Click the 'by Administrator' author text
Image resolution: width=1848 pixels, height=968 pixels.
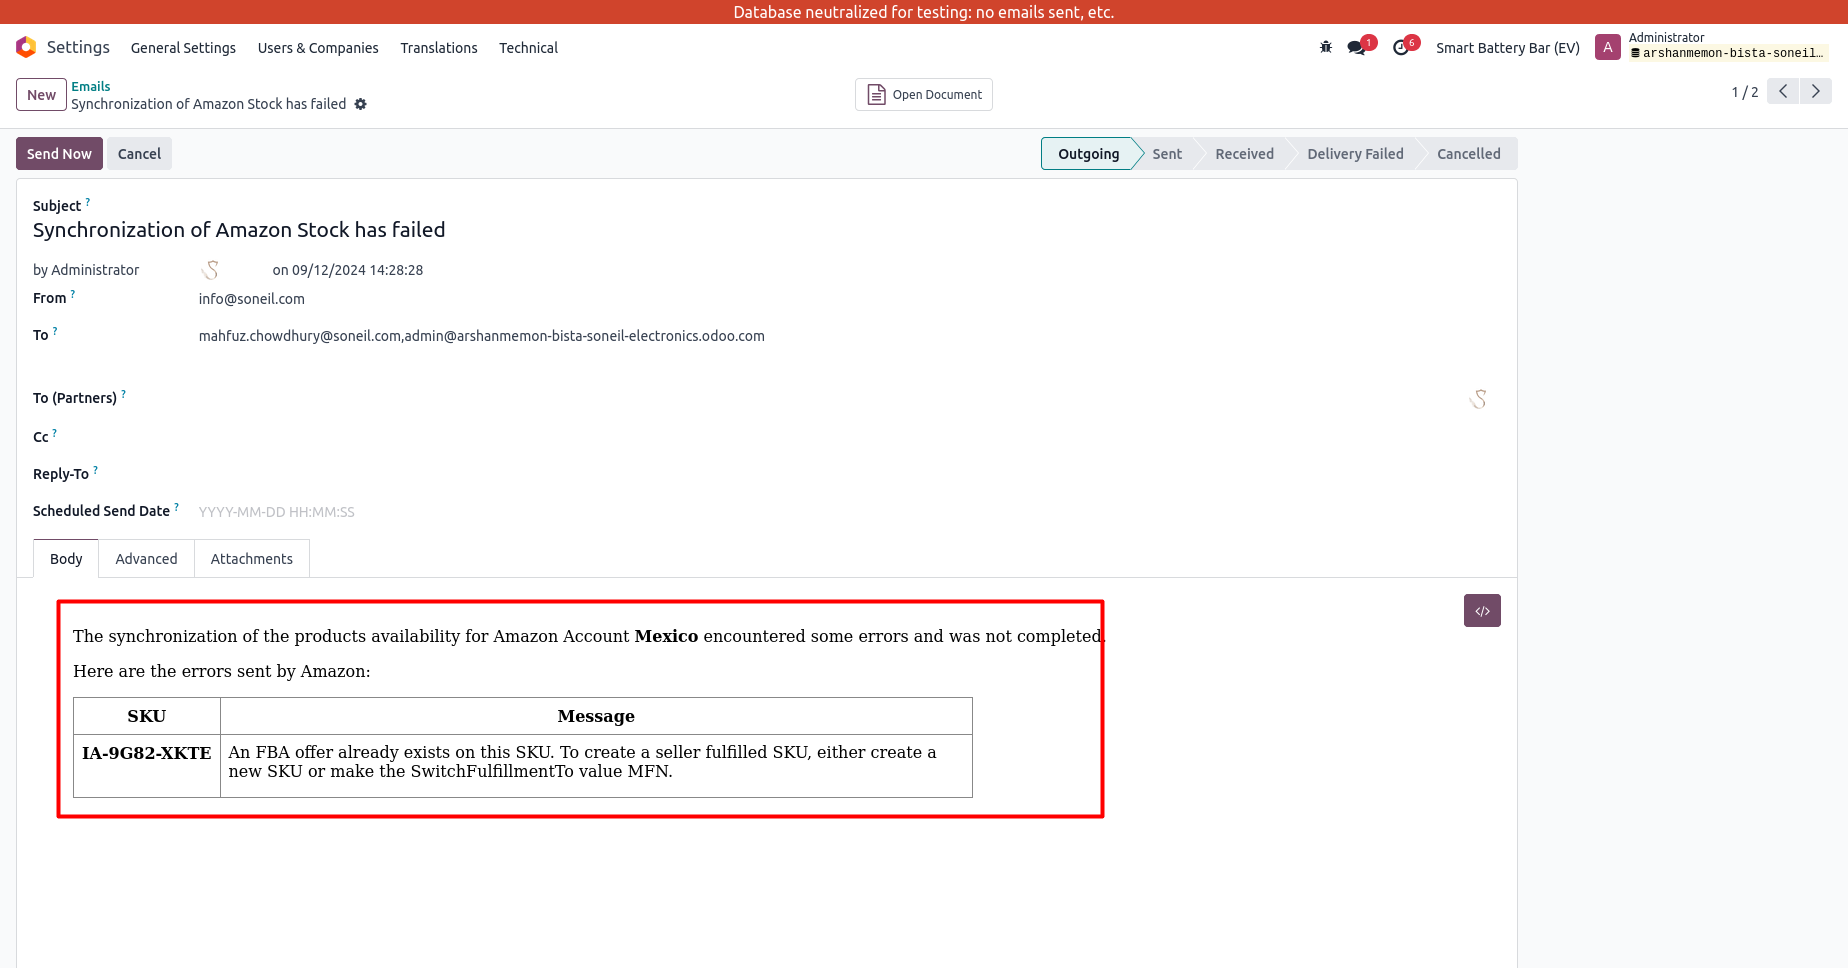coord(86,270)
